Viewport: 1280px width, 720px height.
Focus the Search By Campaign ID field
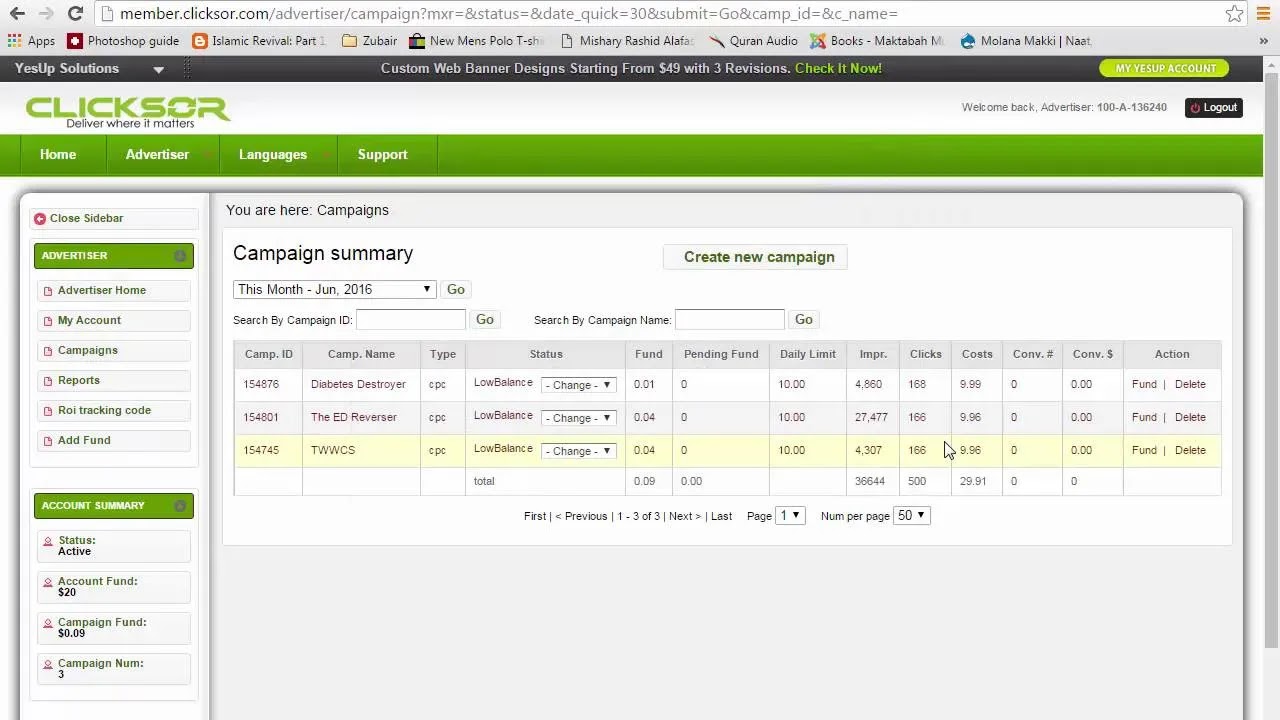coord(411,319)
